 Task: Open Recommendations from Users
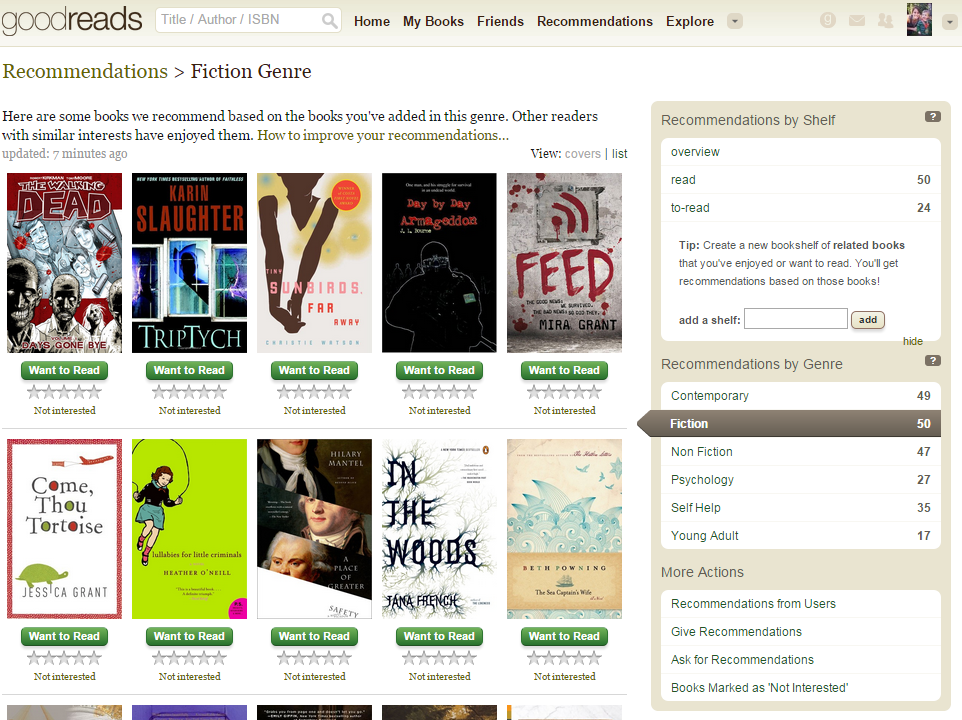tap(801, 603)
